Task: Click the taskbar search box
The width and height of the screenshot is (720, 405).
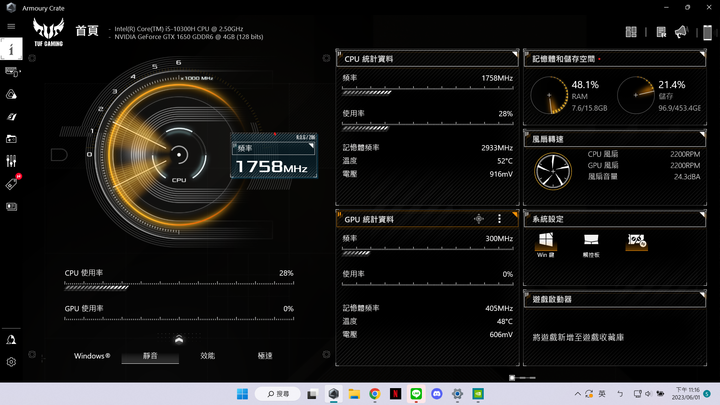Action: 278,394
